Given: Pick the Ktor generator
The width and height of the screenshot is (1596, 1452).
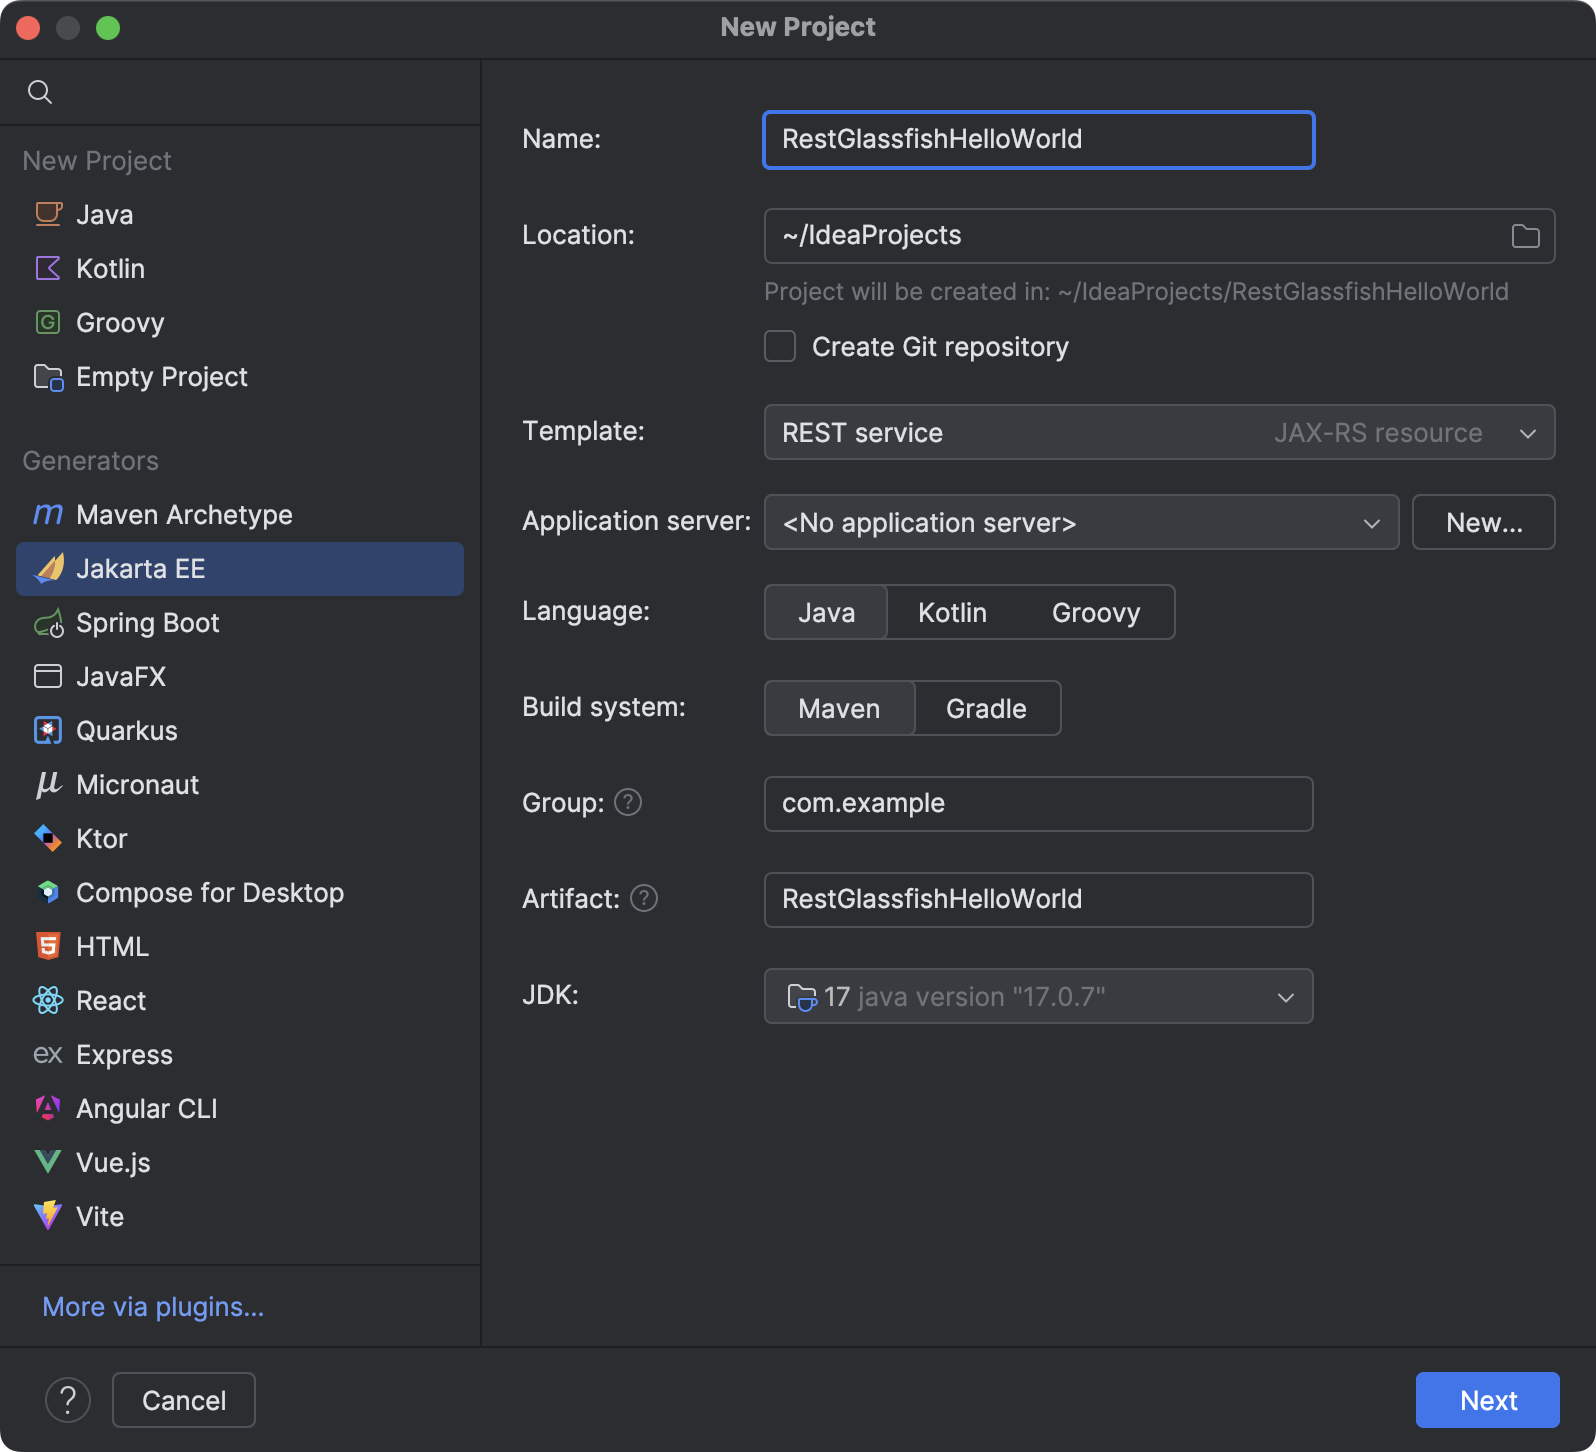Looking at the screenshot, I should (x=101, y=839).
